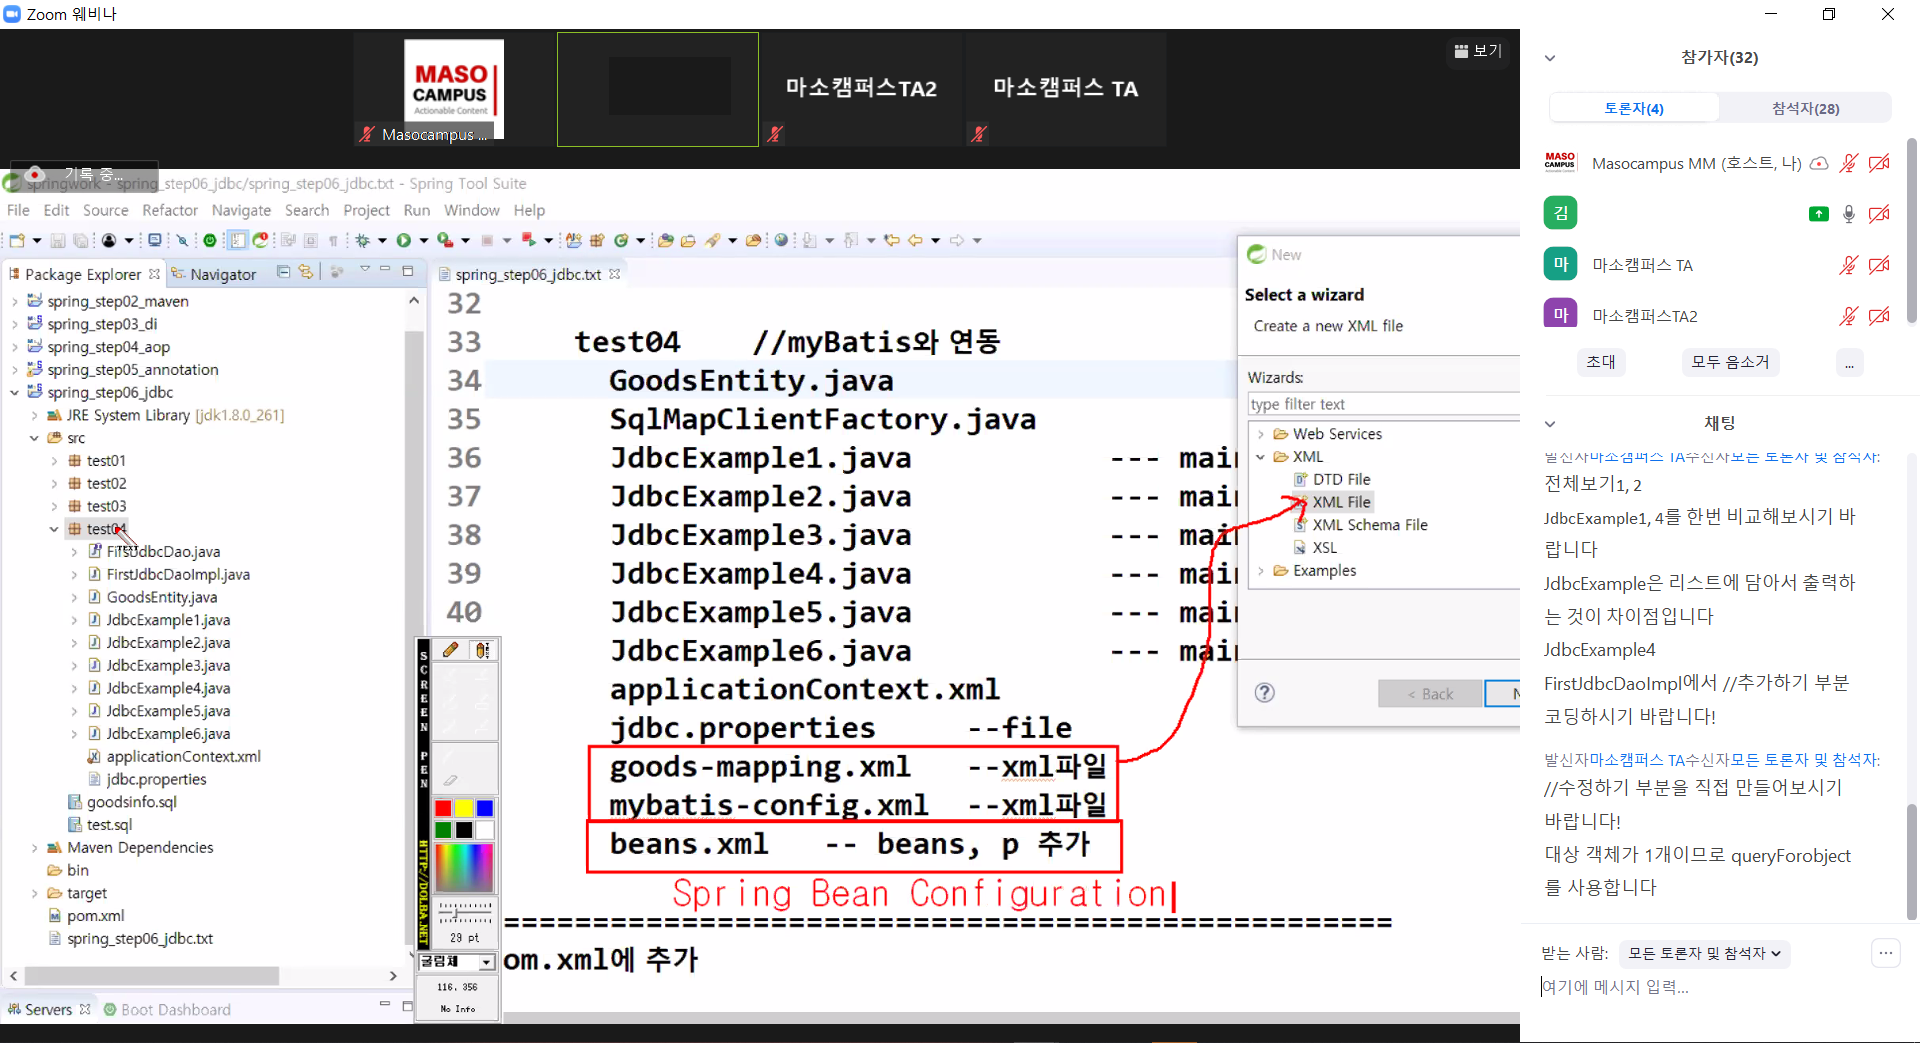Click the New file toolbar icon
1920x1043 pixels.
tap(17, 240)
